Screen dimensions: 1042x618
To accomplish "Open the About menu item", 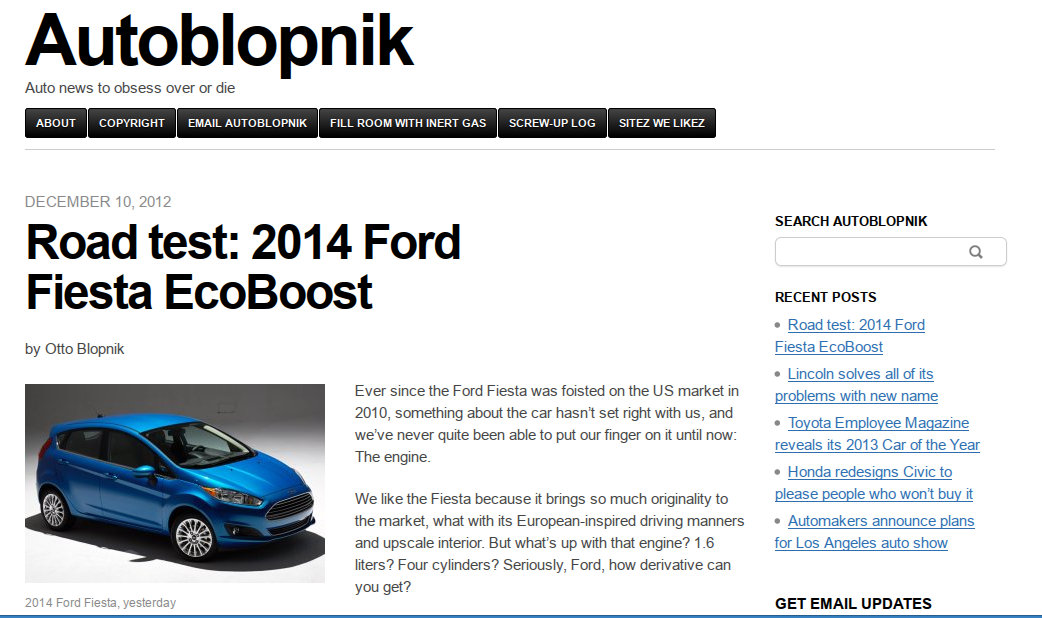I will 56,123.
